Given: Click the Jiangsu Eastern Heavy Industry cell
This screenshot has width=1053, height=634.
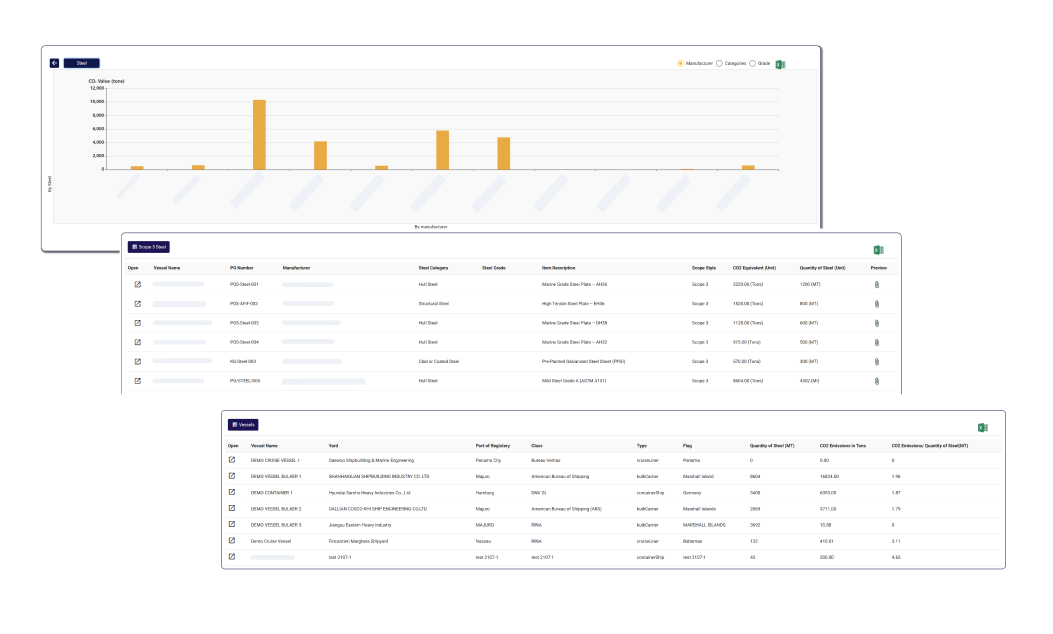Looking at the screenshot, I should click(359, 525).
